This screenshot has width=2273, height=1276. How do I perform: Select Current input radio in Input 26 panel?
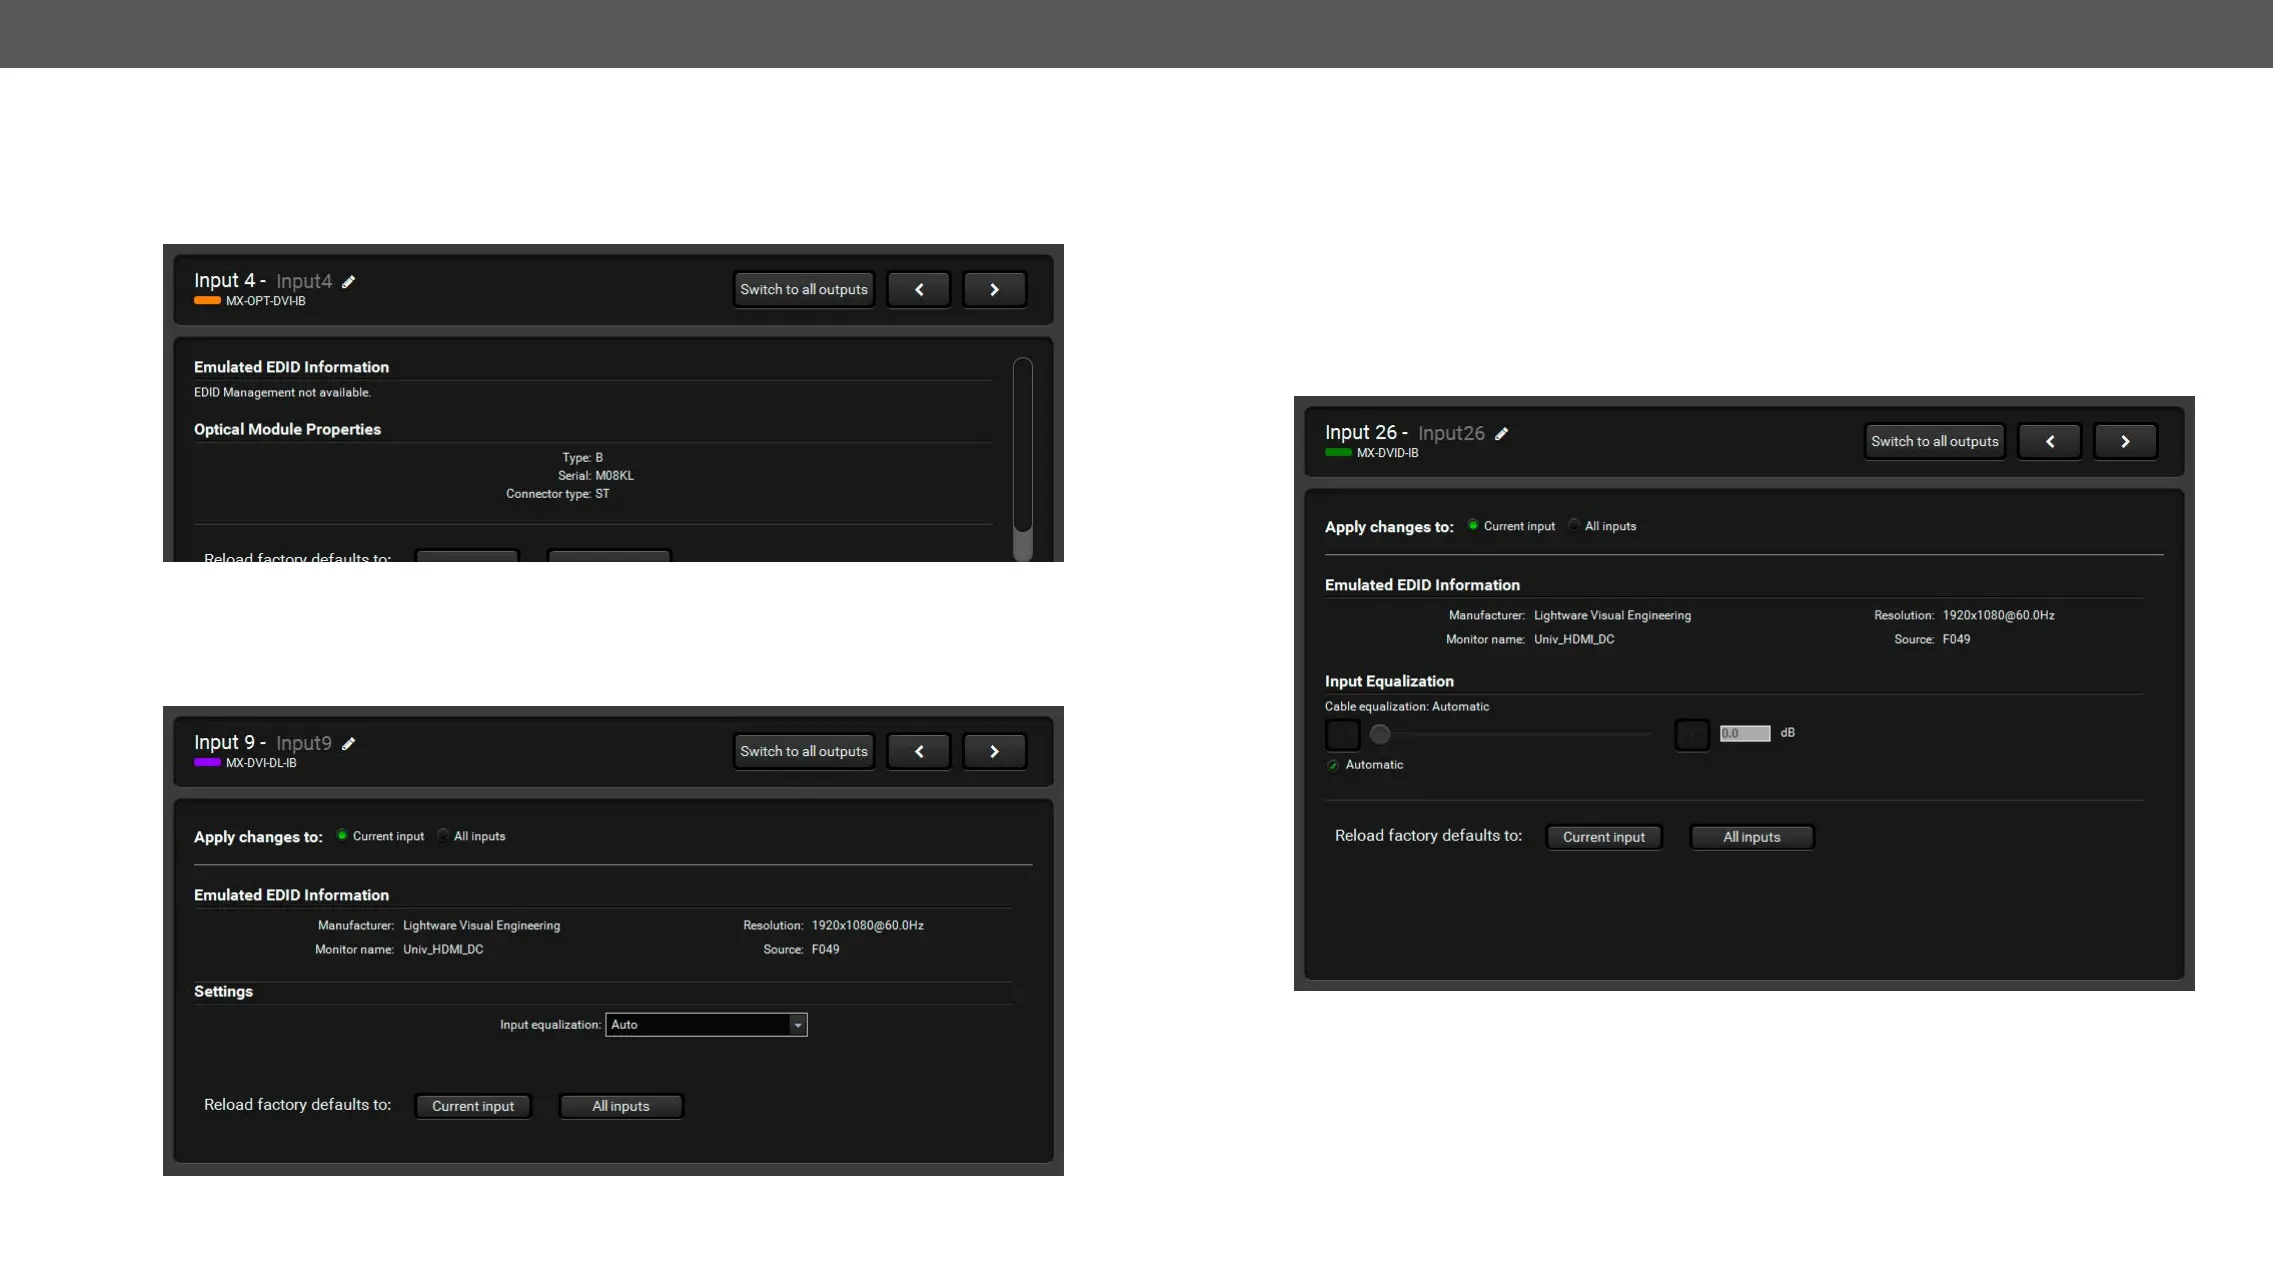[x=1473, y=526]
